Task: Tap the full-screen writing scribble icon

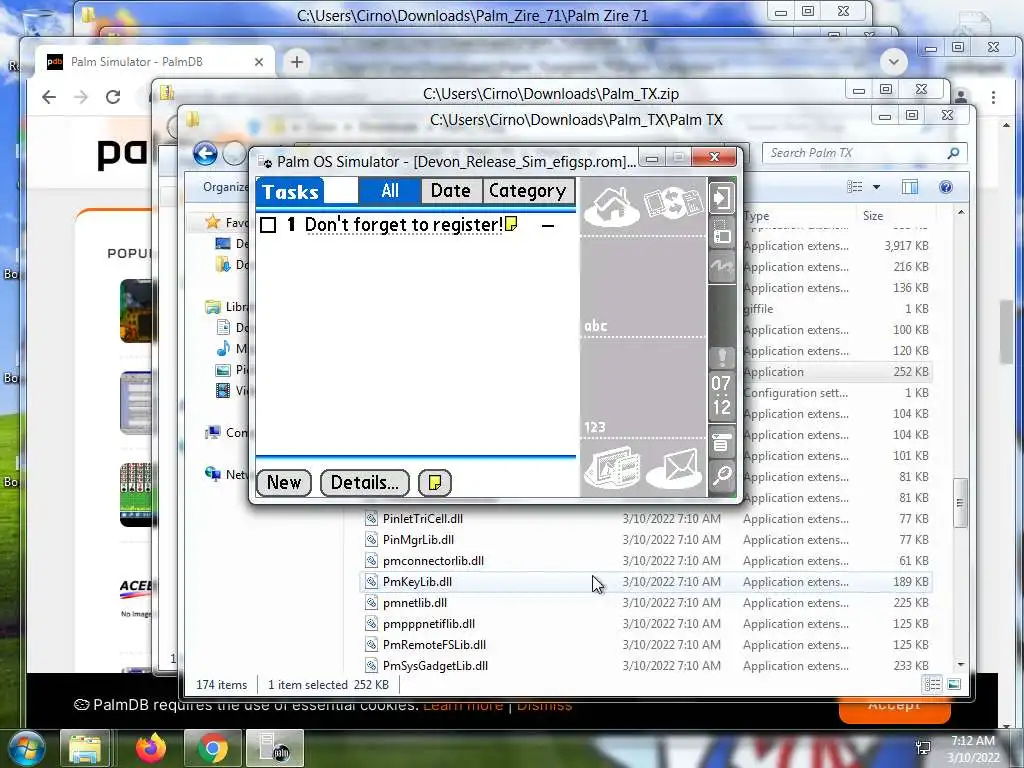Action: [722, 266]
